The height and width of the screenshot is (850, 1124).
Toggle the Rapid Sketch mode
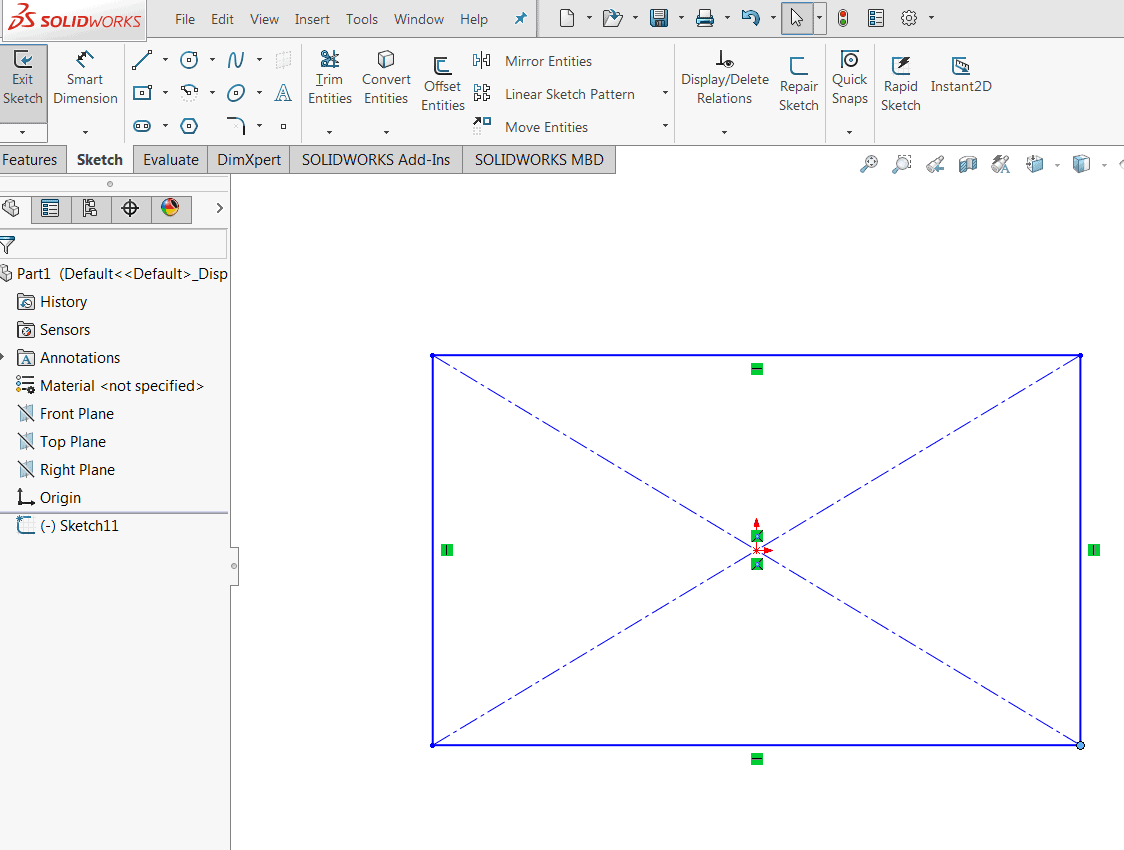[x=900, y=85]
